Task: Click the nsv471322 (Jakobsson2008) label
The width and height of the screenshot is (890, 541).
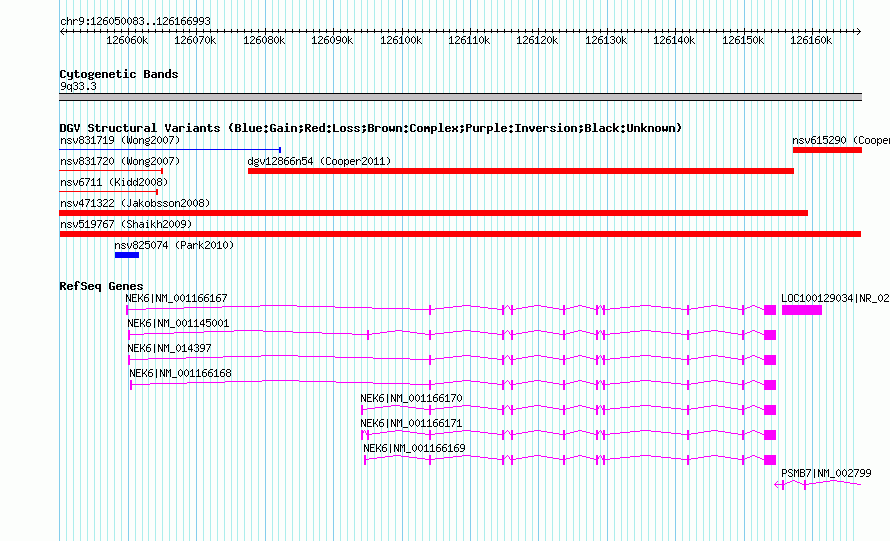Action: coord(135,203)
